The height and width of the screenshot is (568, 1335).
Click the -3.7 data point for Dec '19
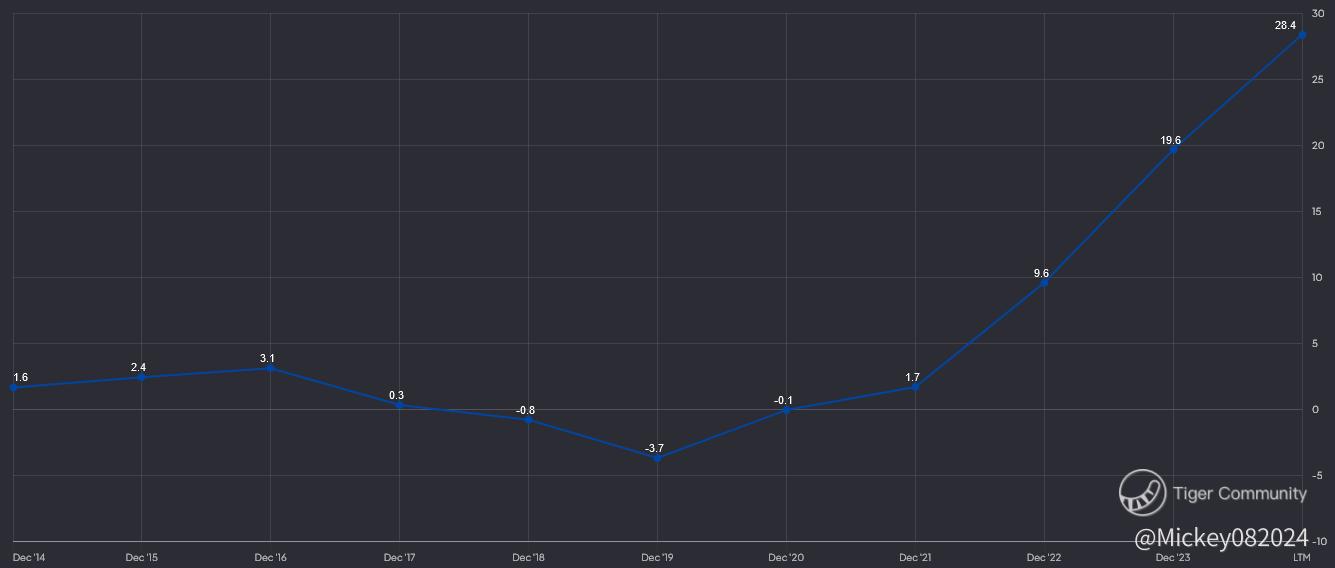[657, 458]
